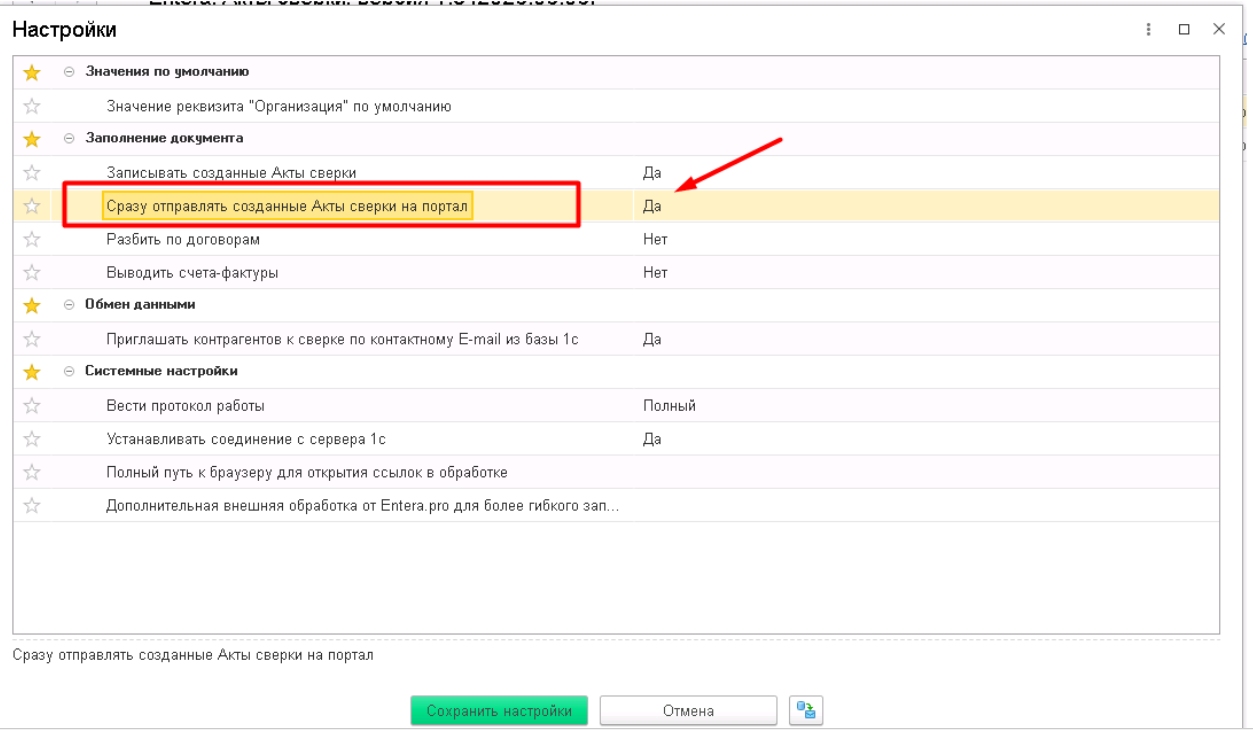
Task: Open the three-dot window menu
Action: point(1149,30)
